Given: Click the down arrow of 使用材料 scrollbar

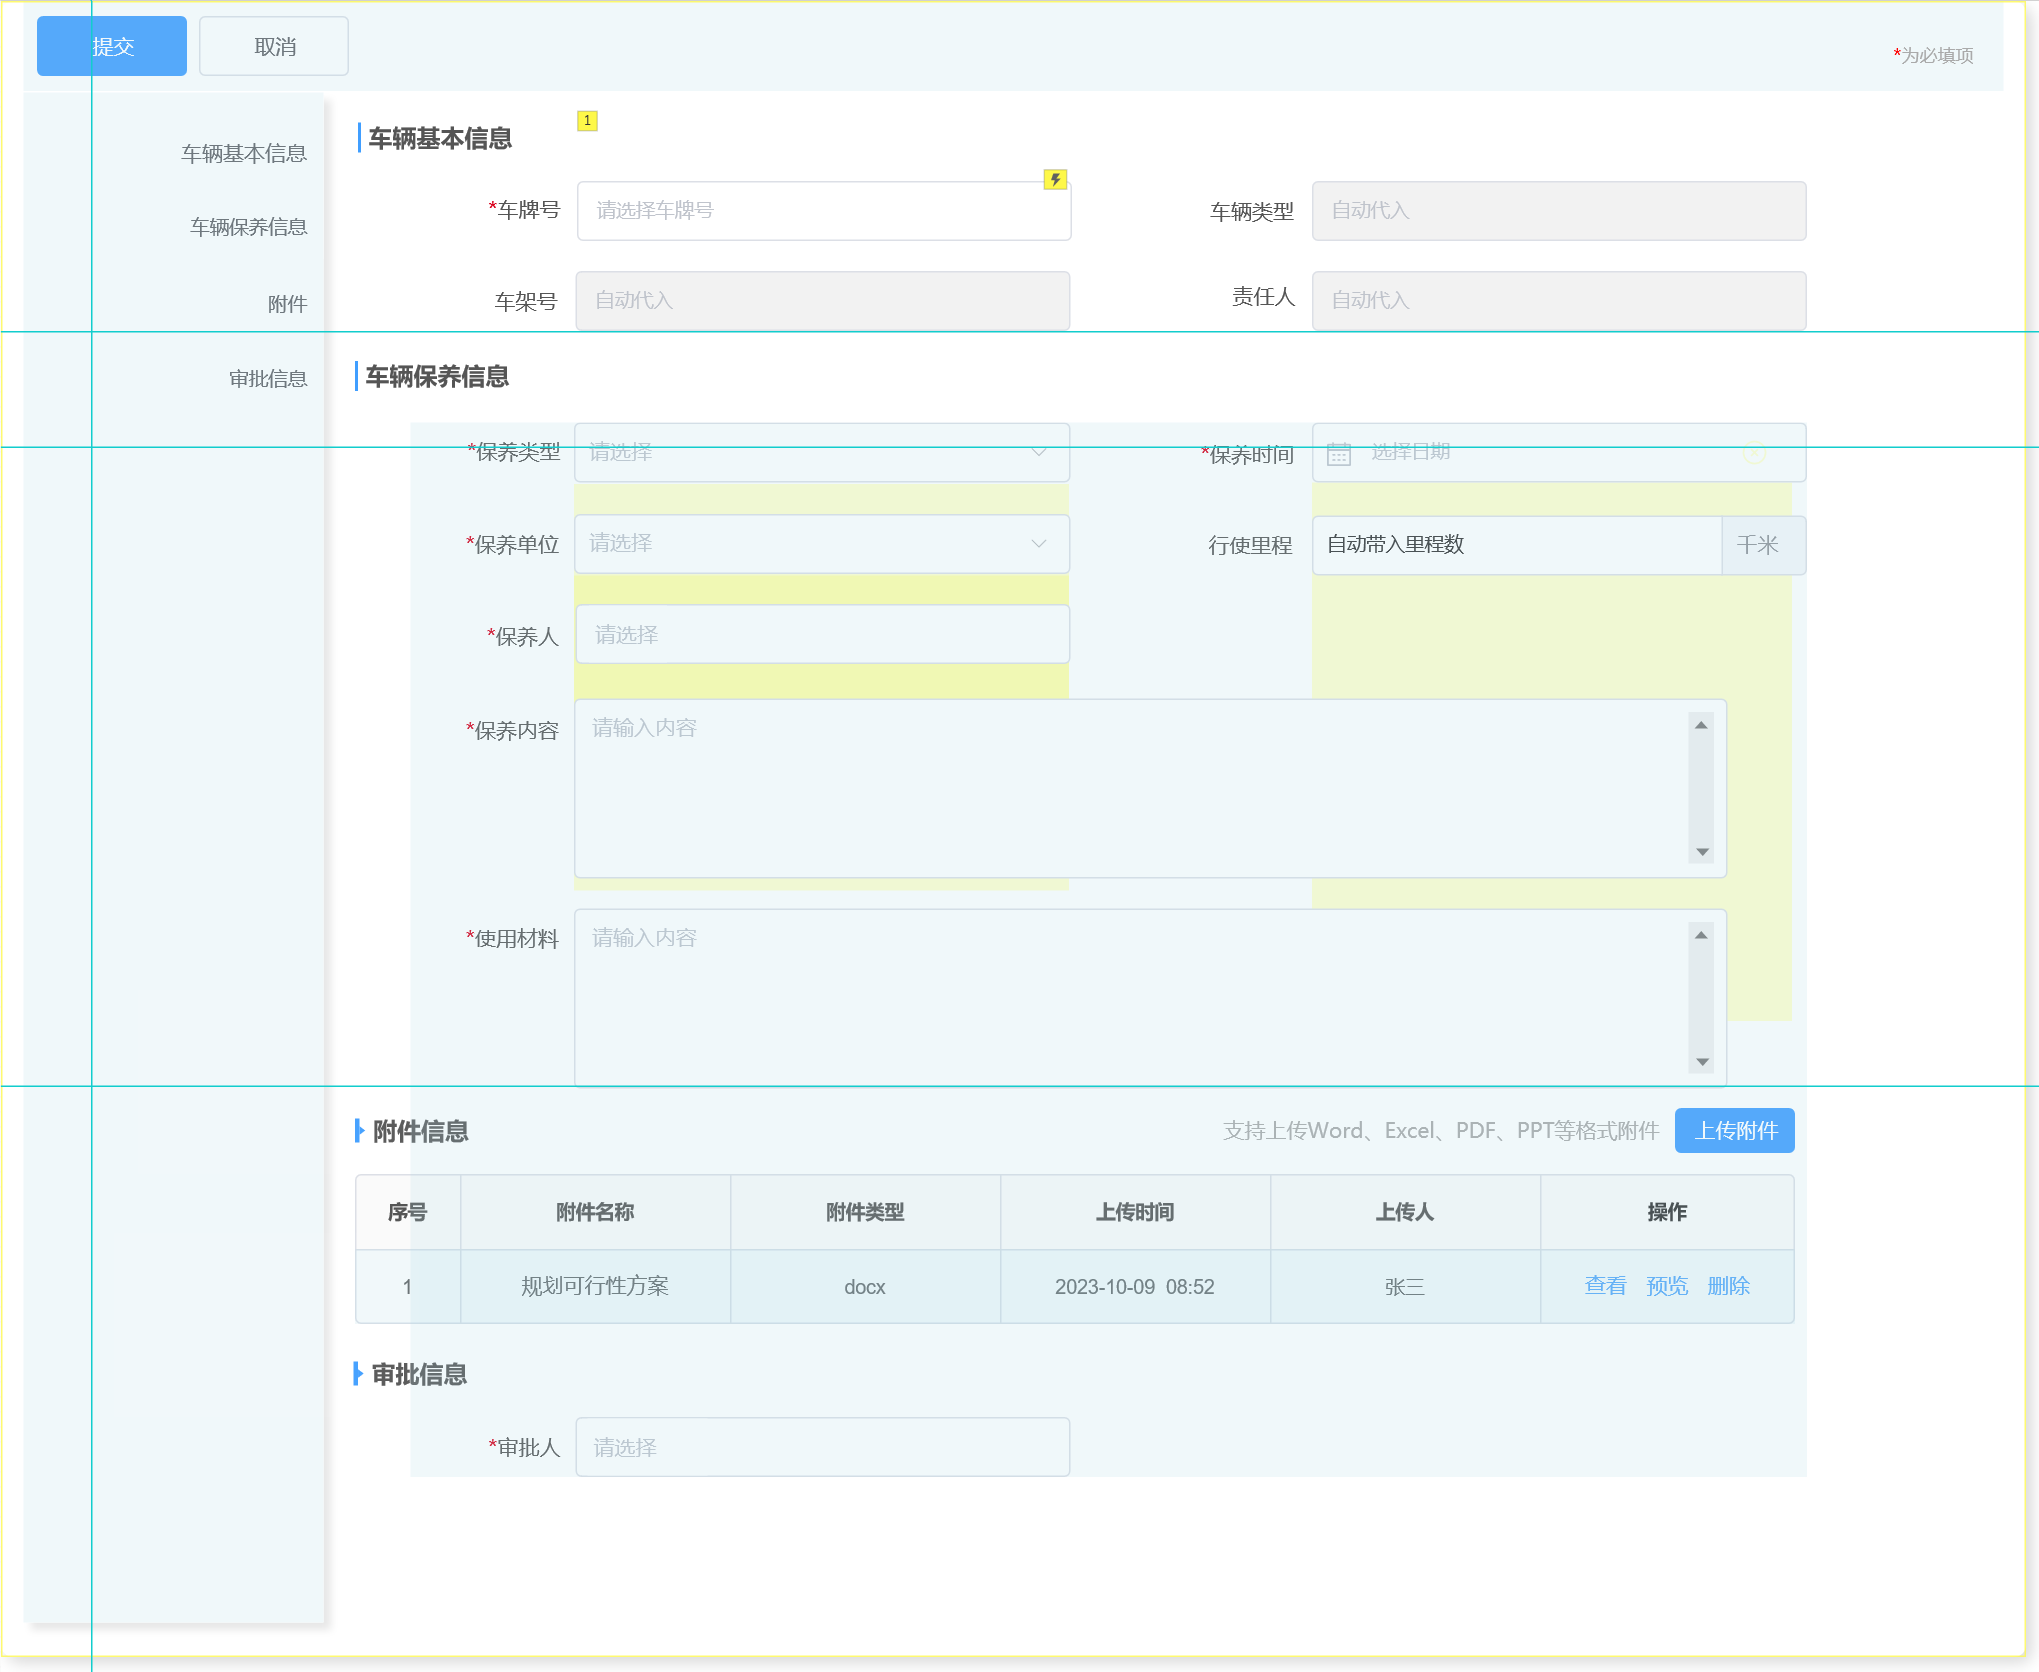Looking at the screenshot, I should [1701, 1062].
